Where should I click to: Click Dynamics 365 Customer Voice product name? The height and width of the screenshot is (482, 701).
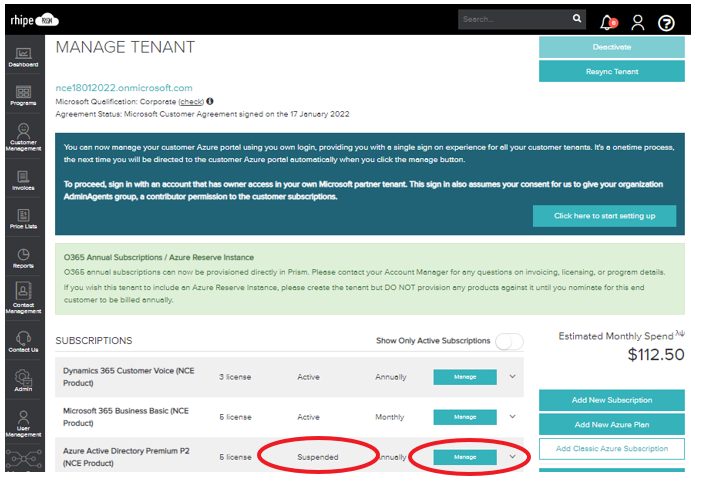(129, 377)
